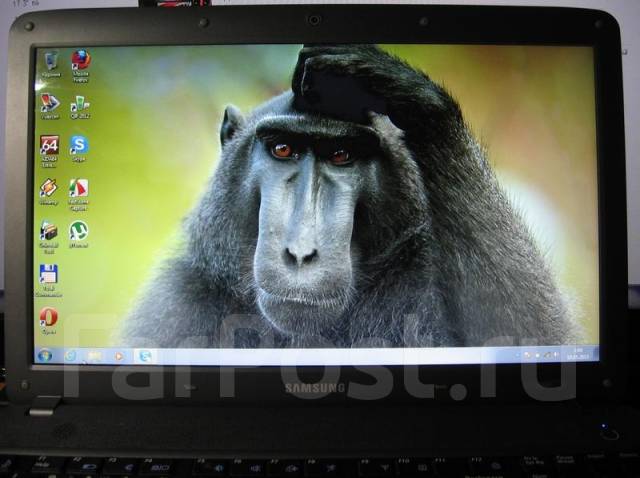Launch the Mozilla Firefox desktop shortcut
The width and height of the screenshot is (640, 478).
(x=81, y=62)
